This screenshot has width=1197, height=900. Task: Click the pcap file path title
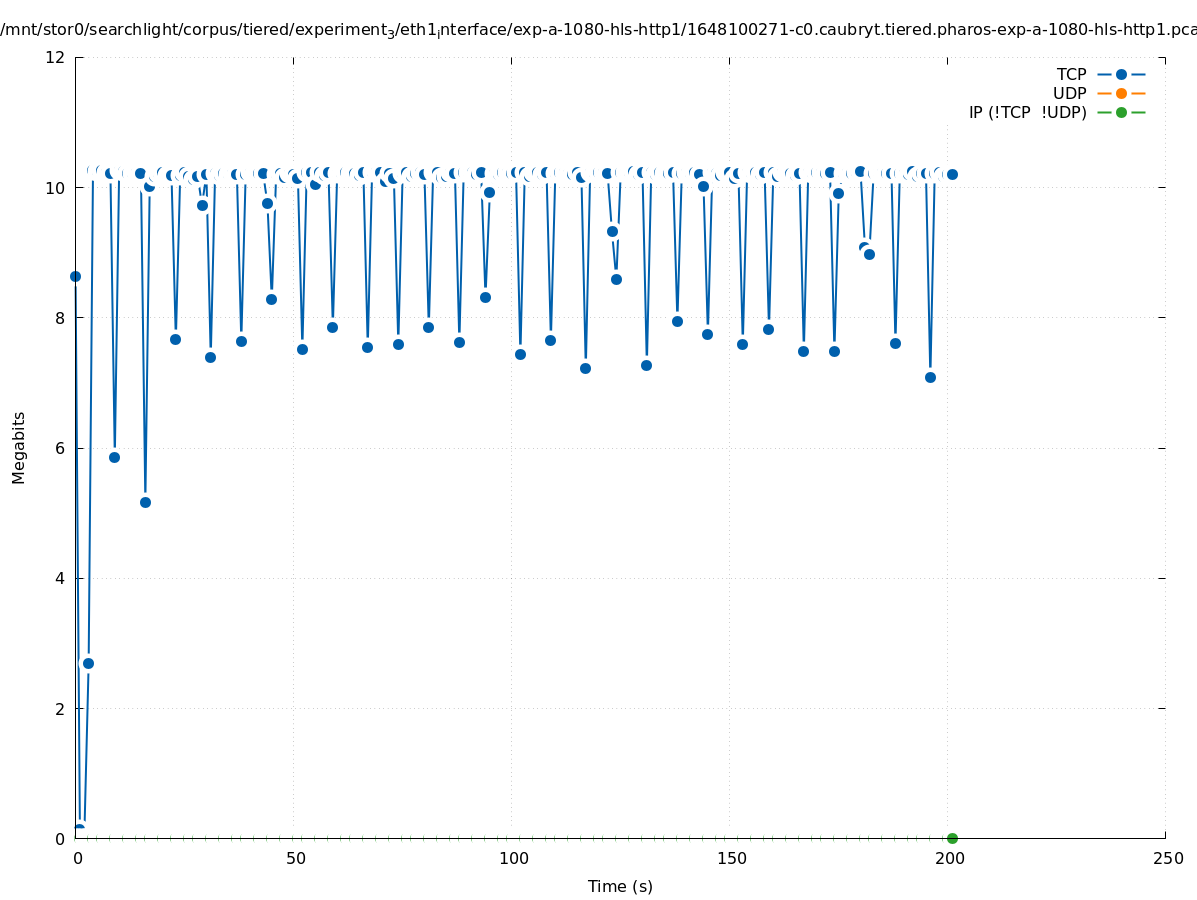598,29
